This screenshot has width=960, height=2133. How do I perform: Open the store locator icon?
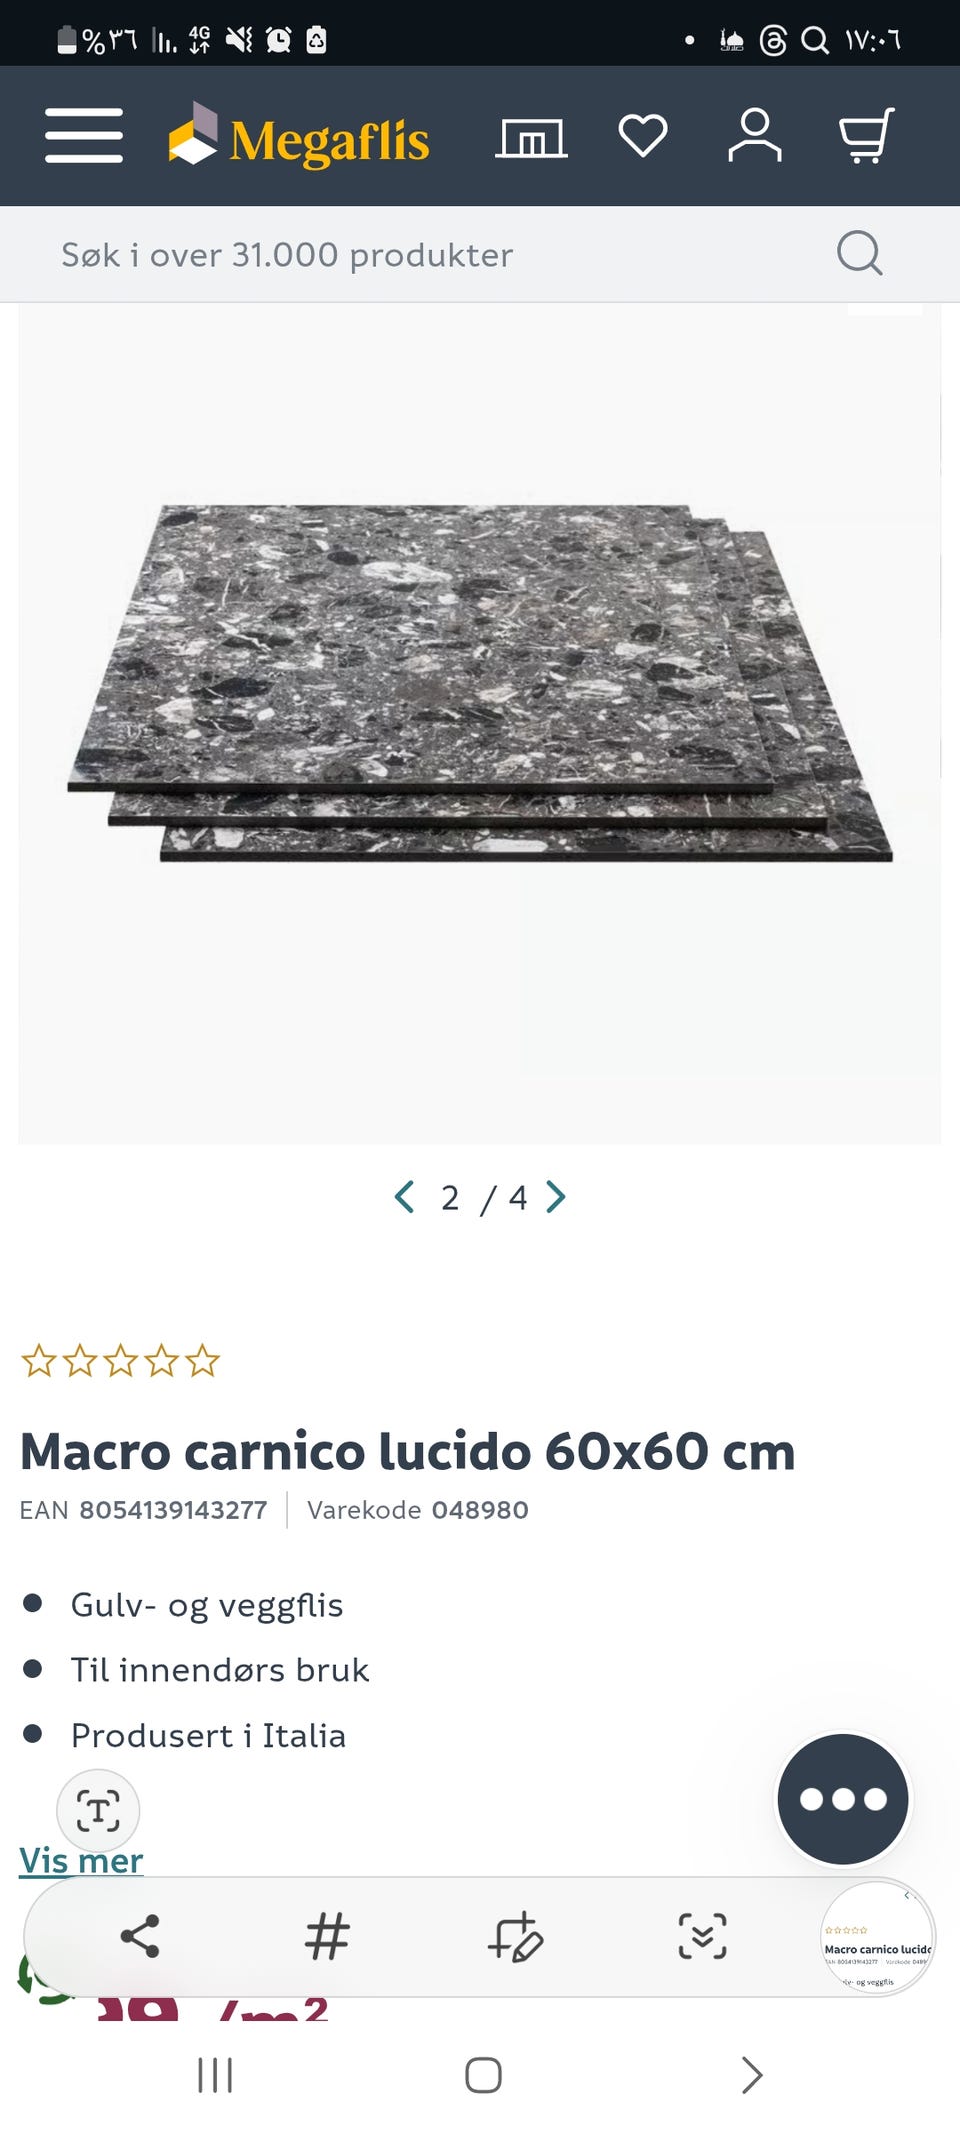[x=531, y=137]
